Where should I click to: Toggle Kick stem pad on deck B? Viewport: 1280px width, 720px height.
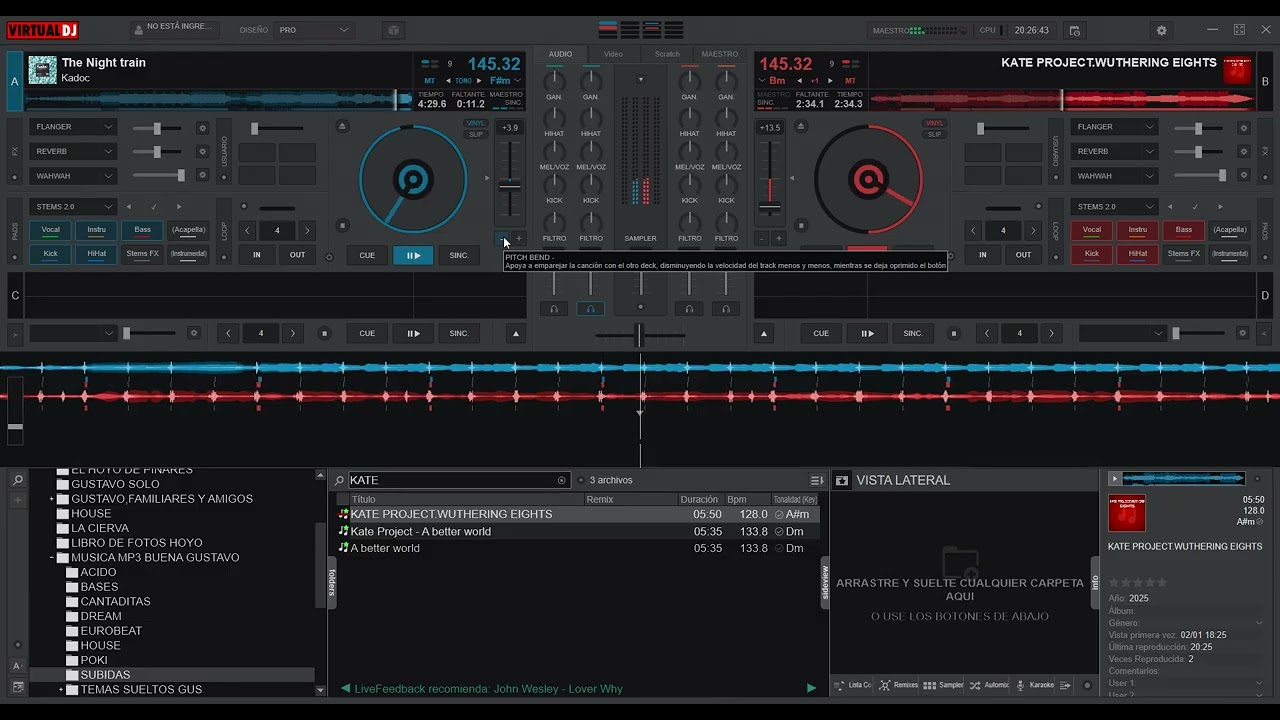click(x=1091, y=254)
